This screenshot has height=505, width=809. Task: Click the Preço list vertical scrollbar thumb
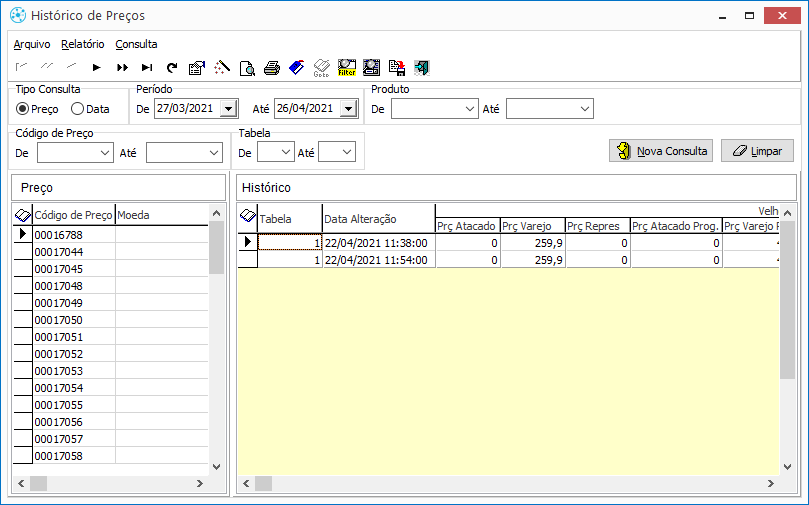pyautogui.click(x=217, y=248)
